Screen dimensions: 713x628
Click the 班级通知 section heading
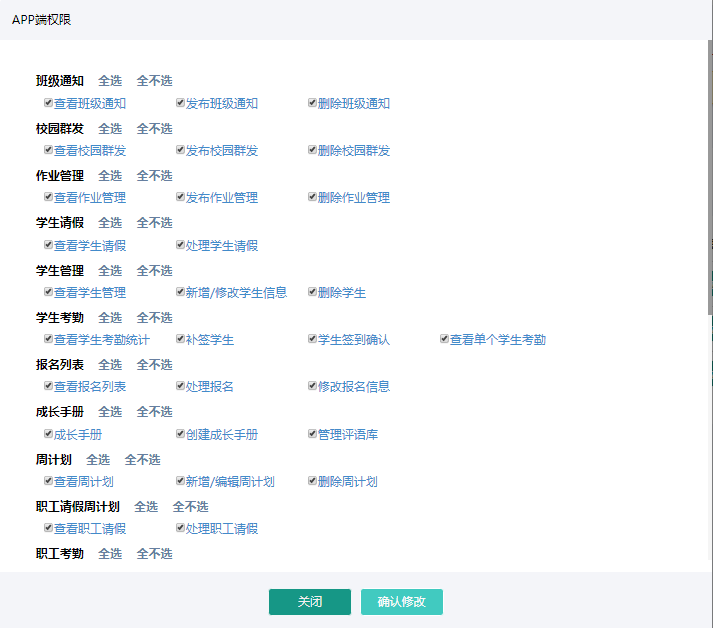coord(60,81)
